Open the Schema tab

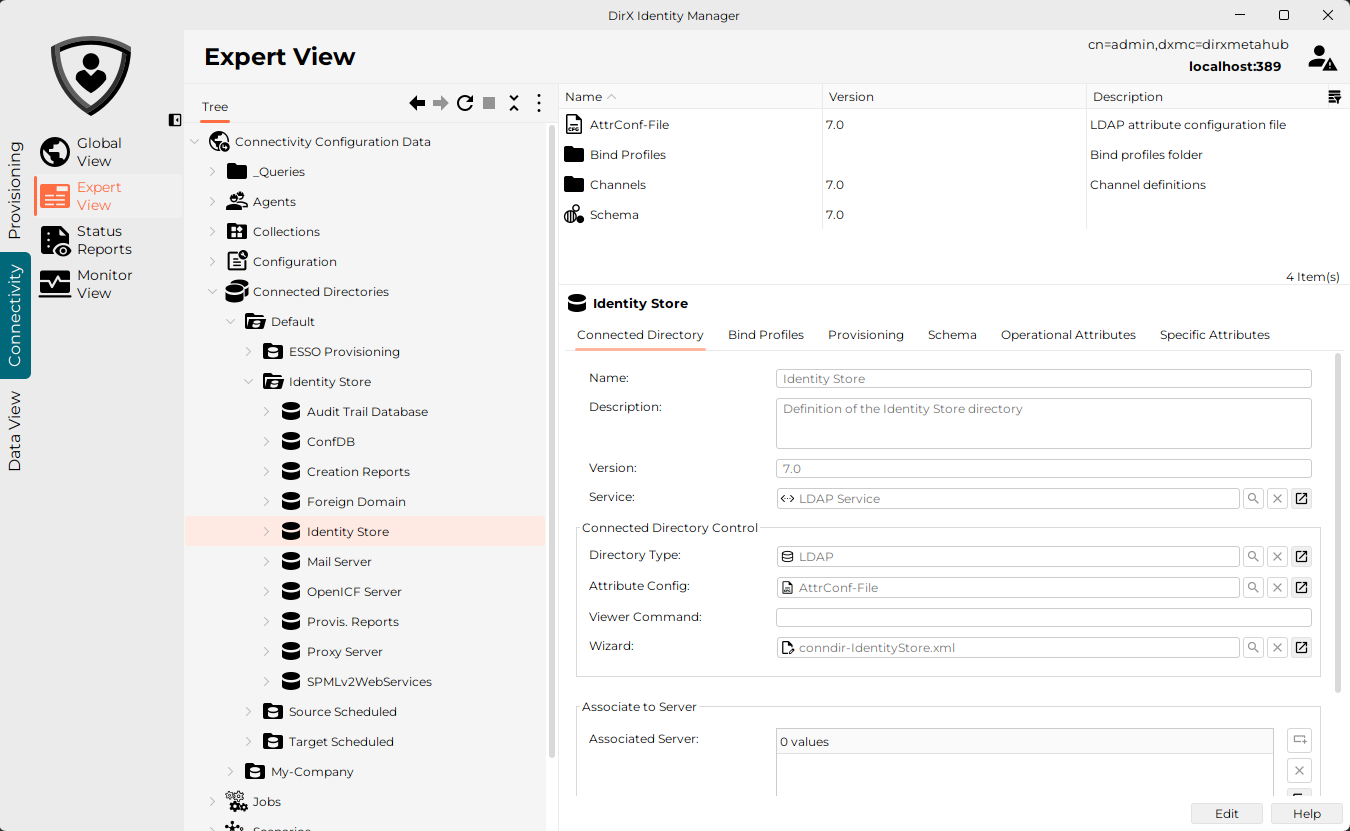[952, 335]
